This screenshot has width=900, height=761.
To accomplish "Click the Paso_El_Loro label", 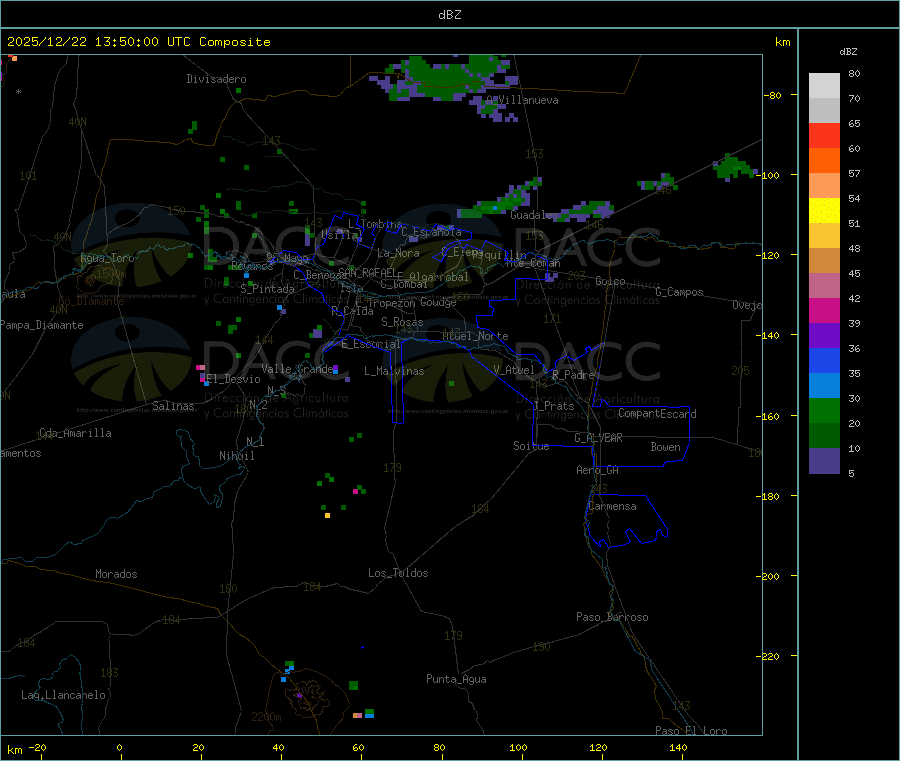I will (692, 731).
